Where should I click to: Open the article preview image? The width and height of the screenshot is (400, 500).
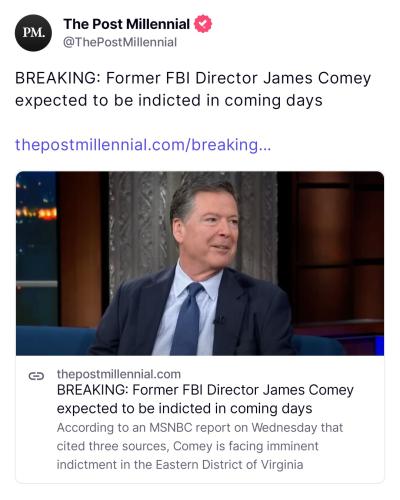click(x=200, y=263)
